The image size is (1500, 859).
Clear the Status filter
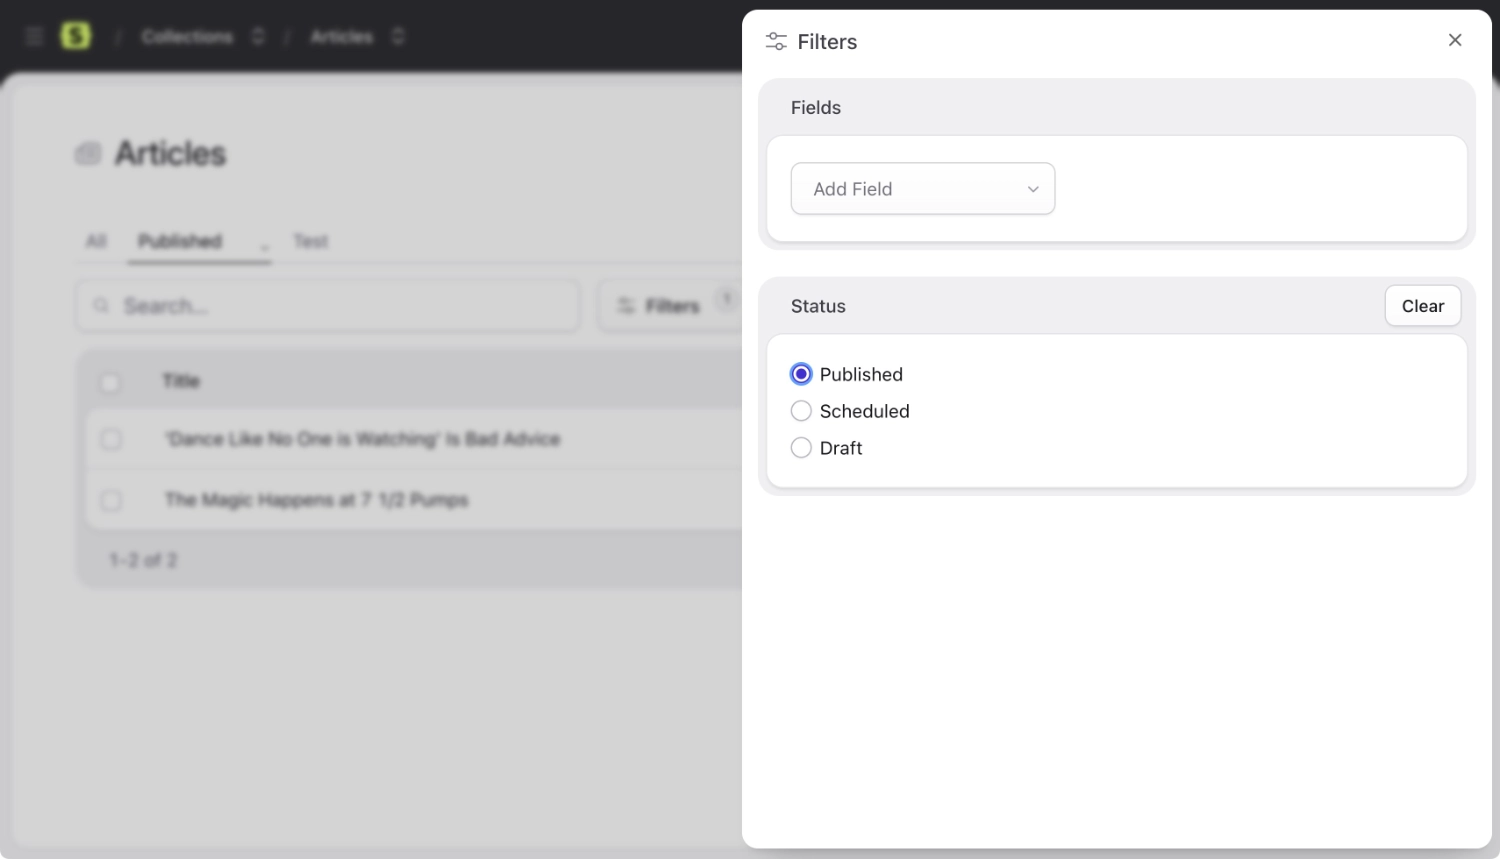click(1422, 305)
